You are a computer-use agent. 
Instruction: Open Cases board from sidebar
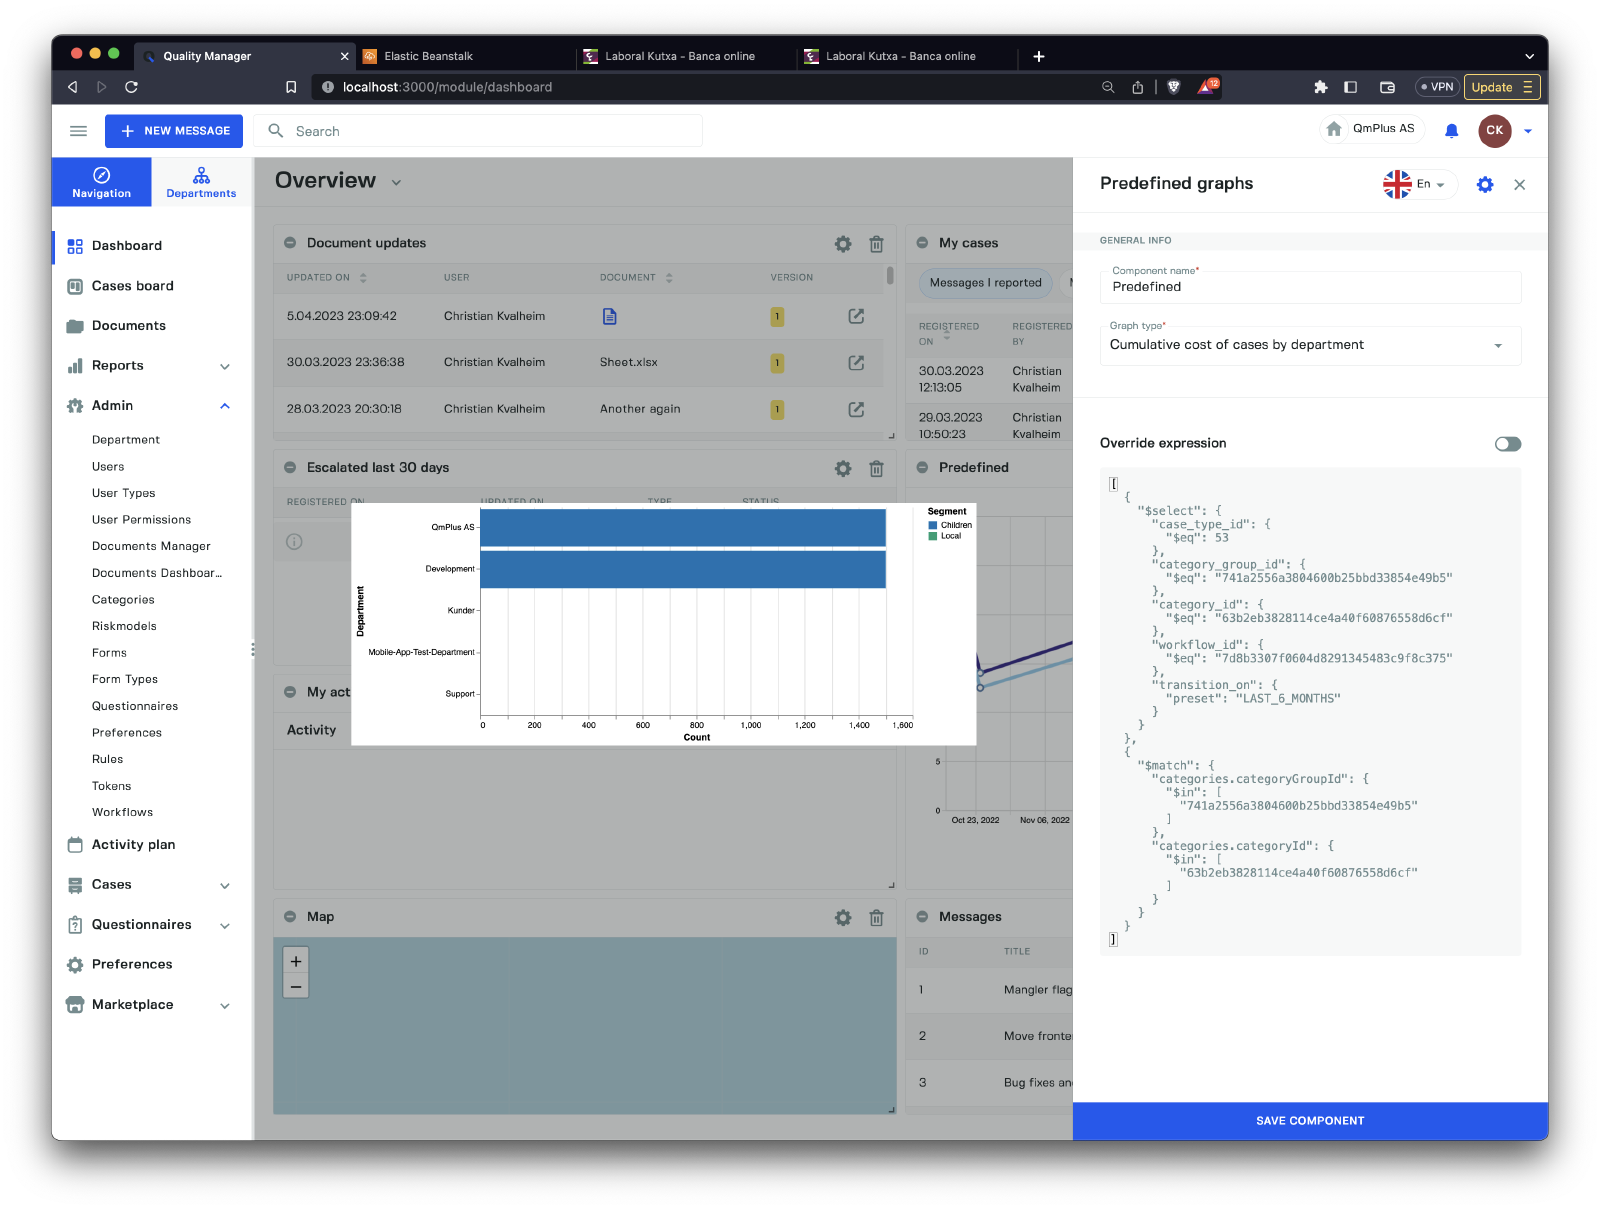pos(132,286)
